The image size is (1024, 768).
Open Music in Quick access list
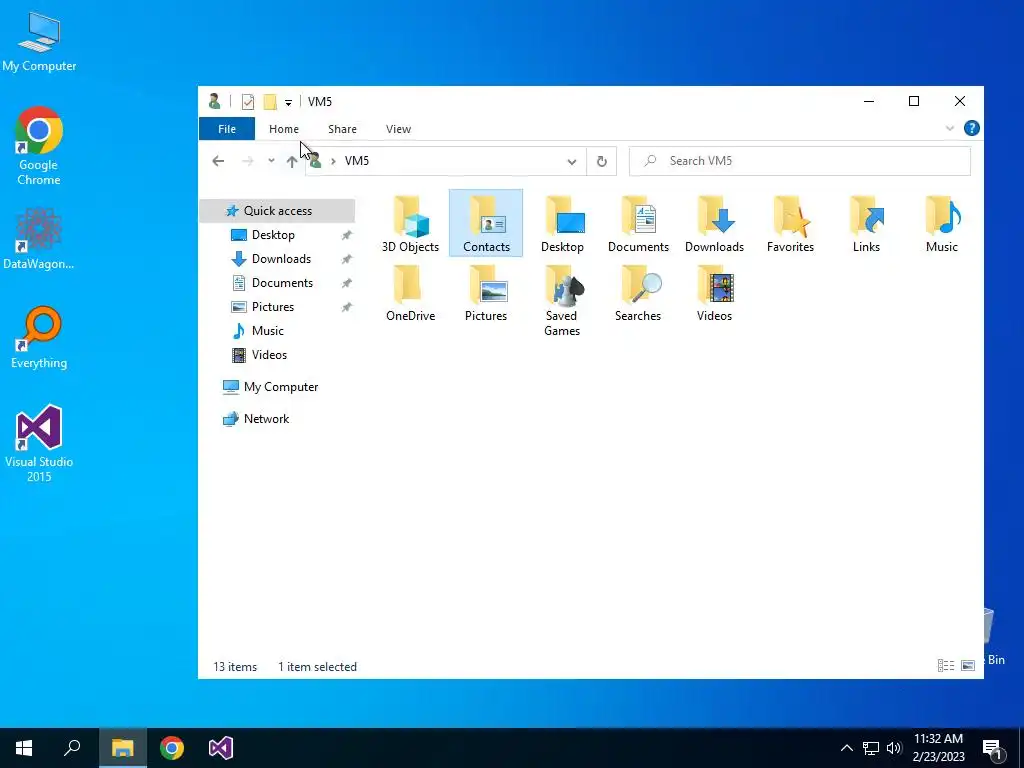pos(267,331)
